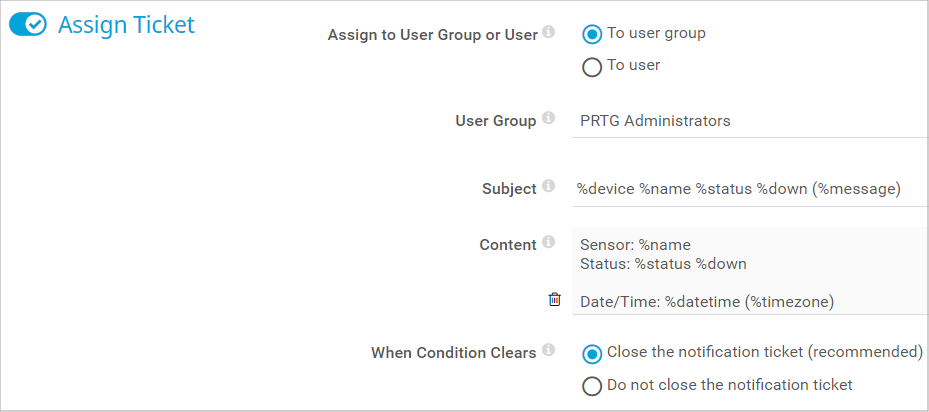Select Do not close the notification ticket

tap(592, 386)
